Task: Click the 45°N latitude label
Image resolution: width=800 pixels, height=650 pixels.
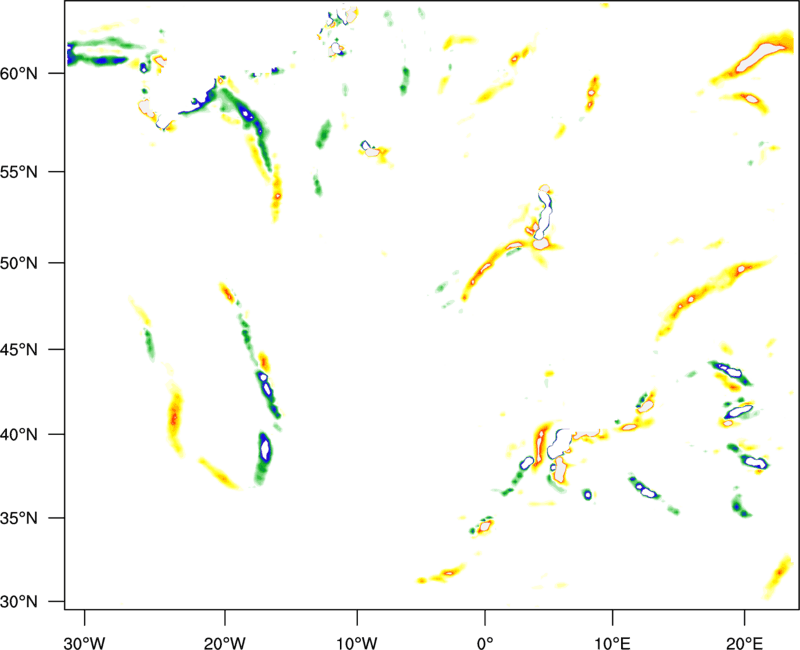Action: tap(19, 350)
